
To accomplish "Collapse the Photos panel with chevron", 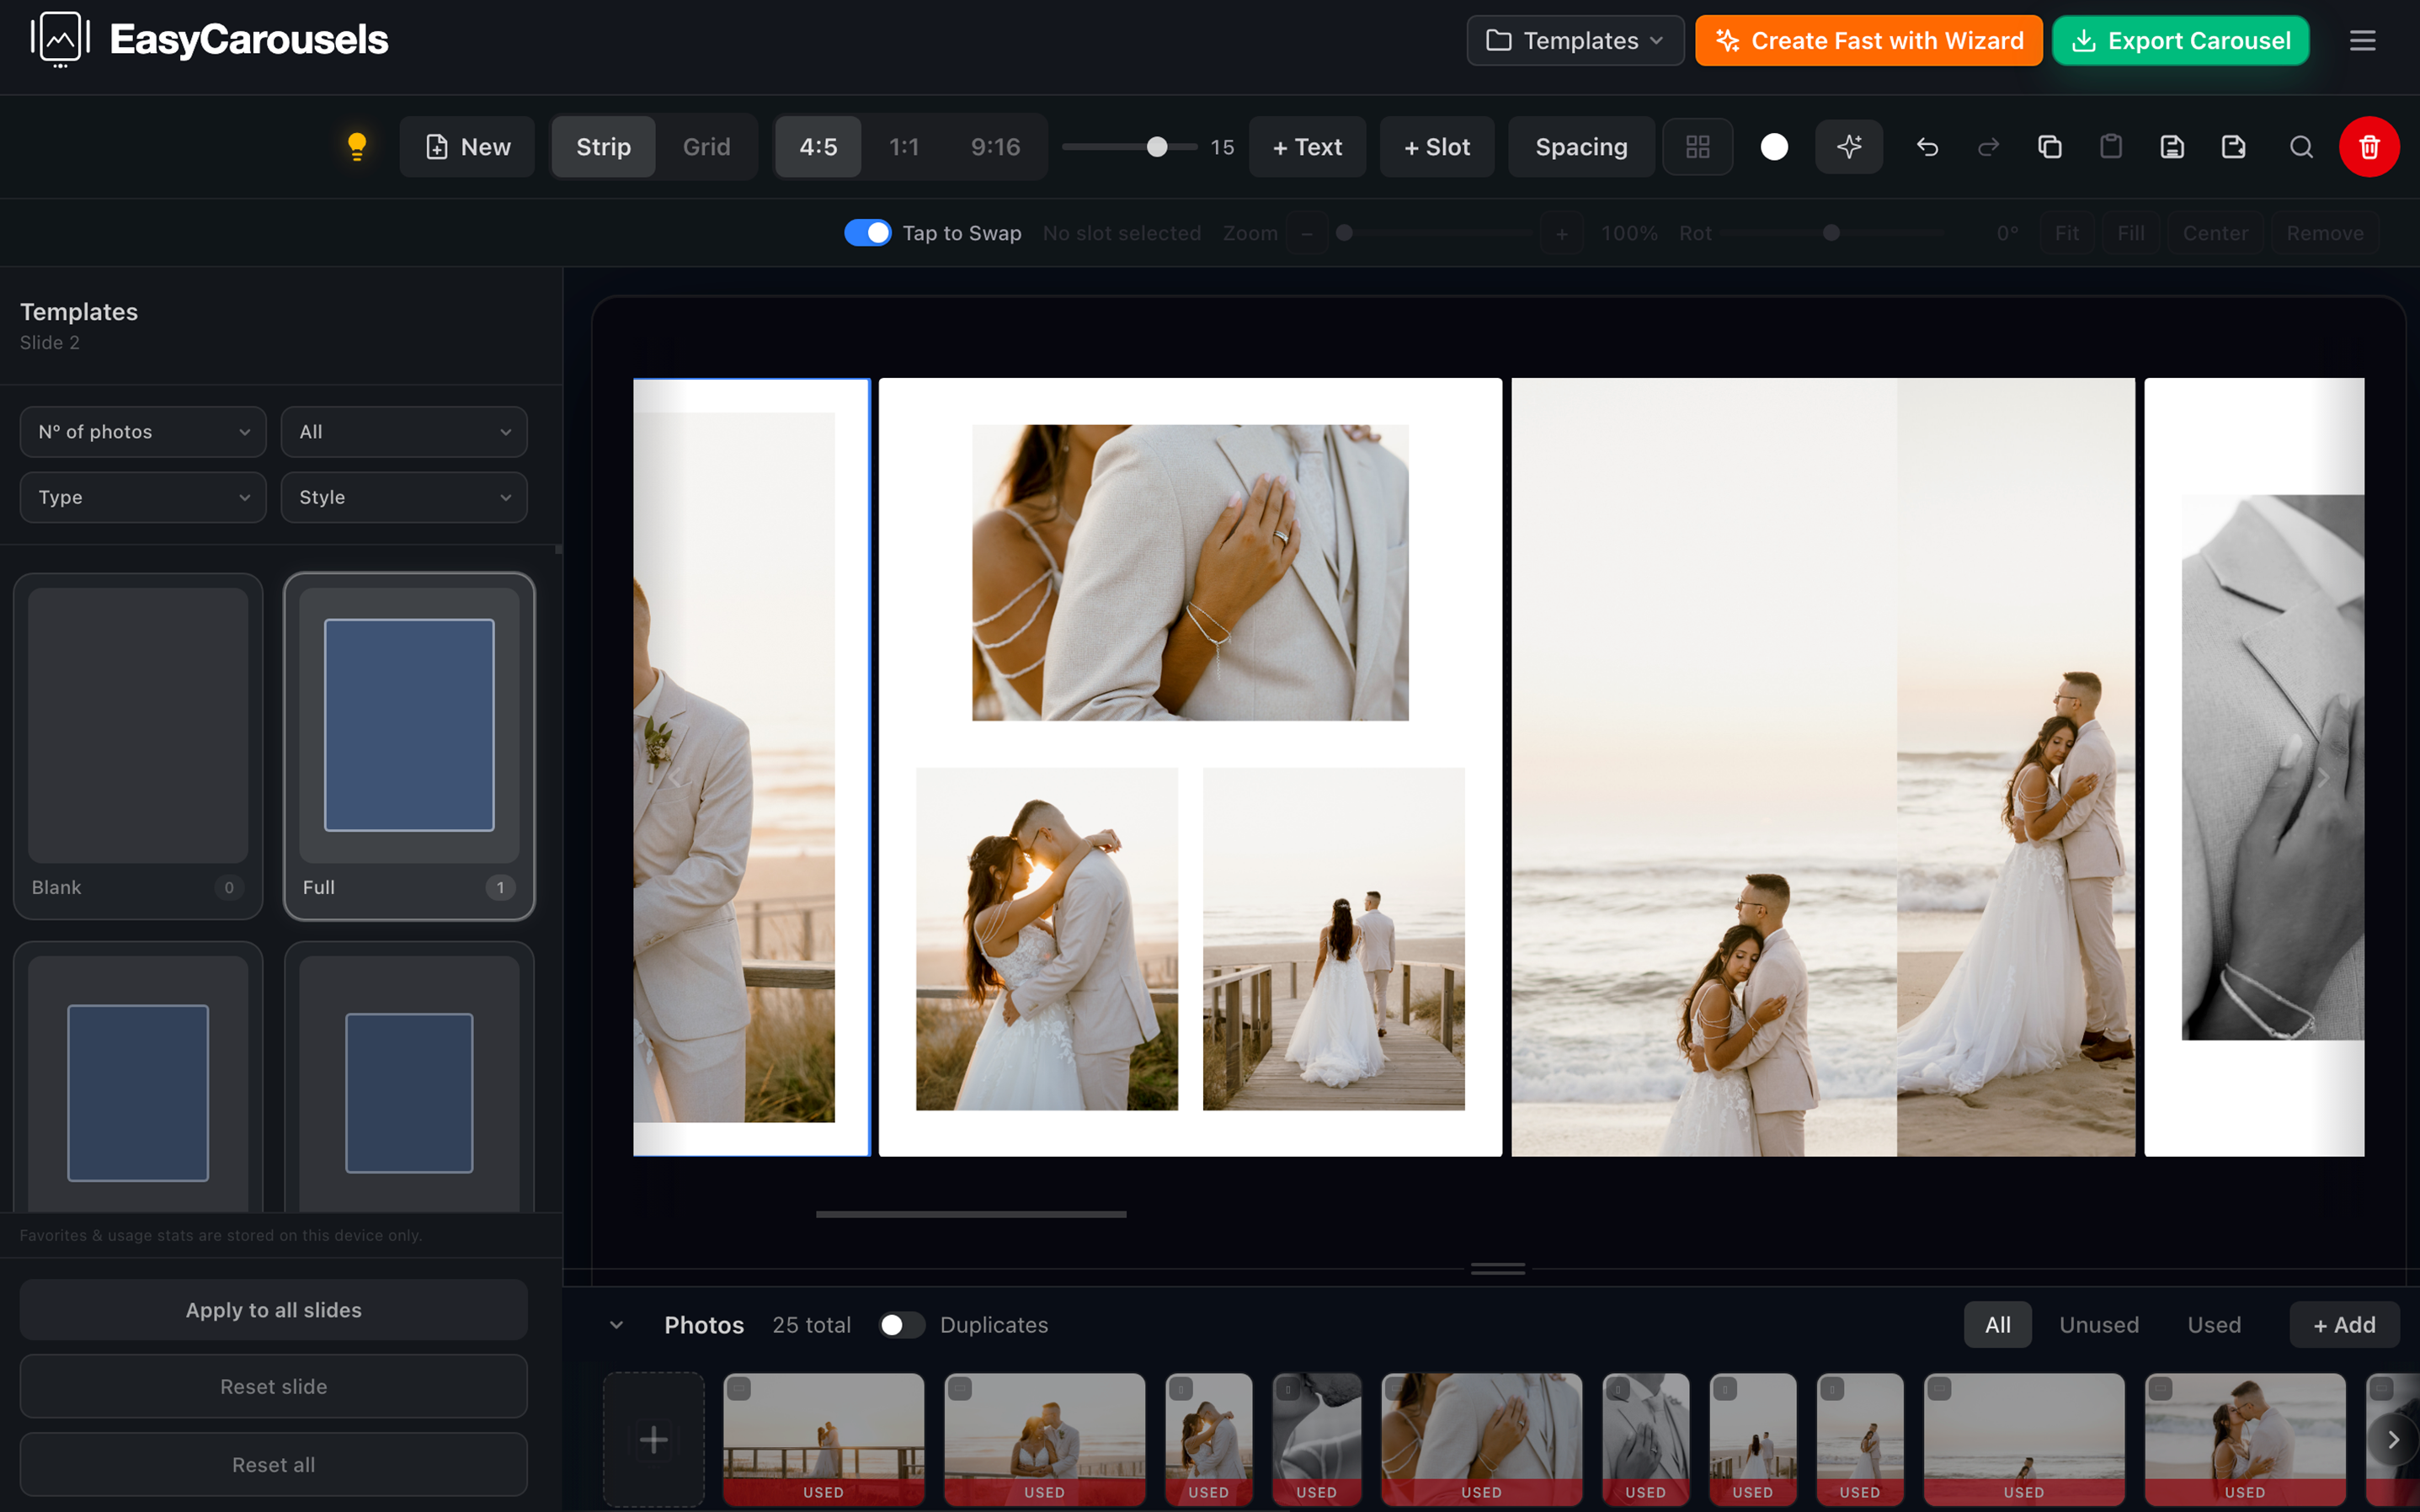I will 617,1324.
